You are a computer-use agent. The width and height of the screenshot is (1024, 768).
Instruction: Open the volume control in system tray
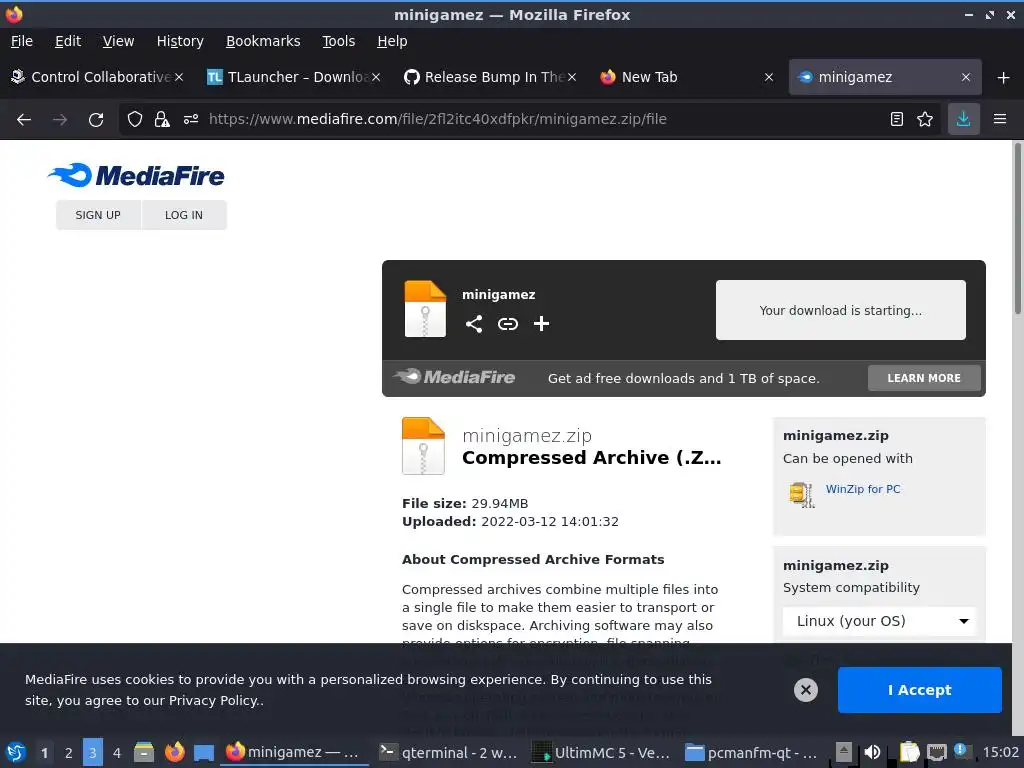872,752
